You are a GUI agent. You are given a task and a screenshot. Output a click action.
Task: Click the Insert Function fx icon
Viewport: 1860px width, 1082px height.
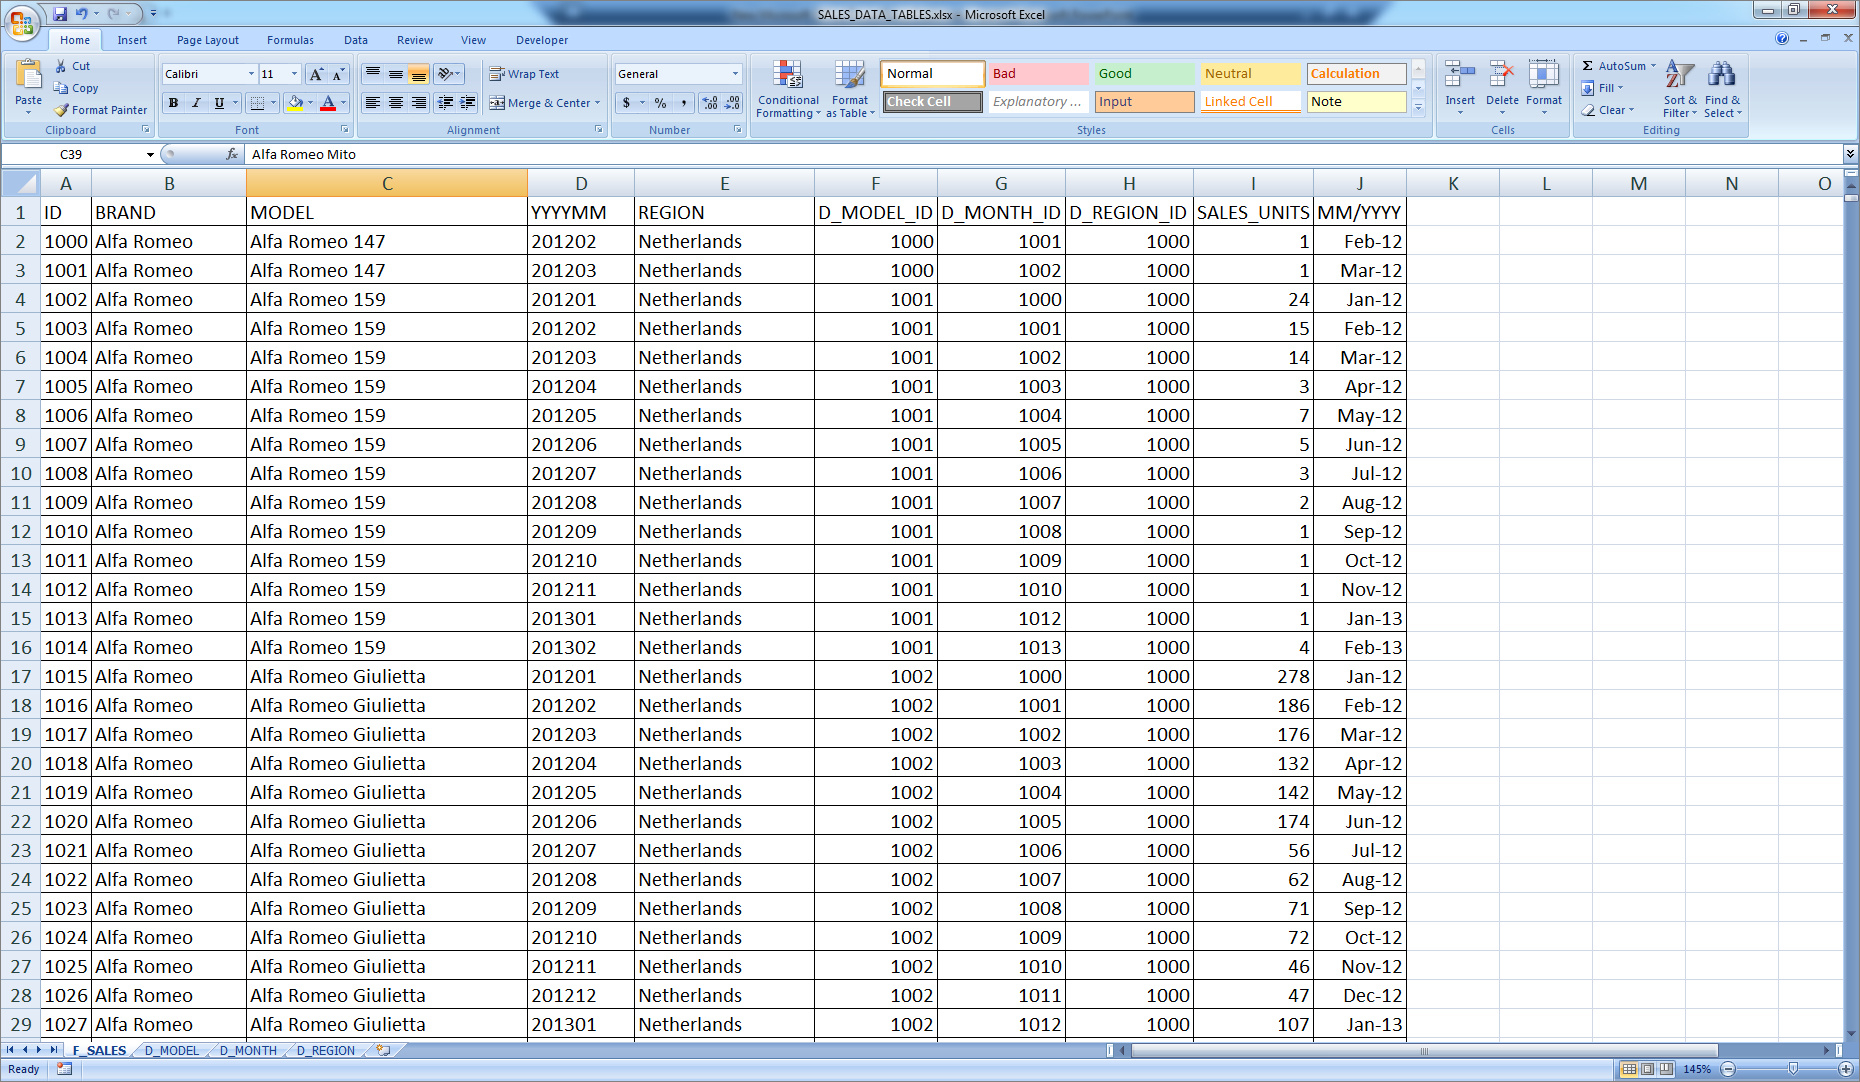232,154
